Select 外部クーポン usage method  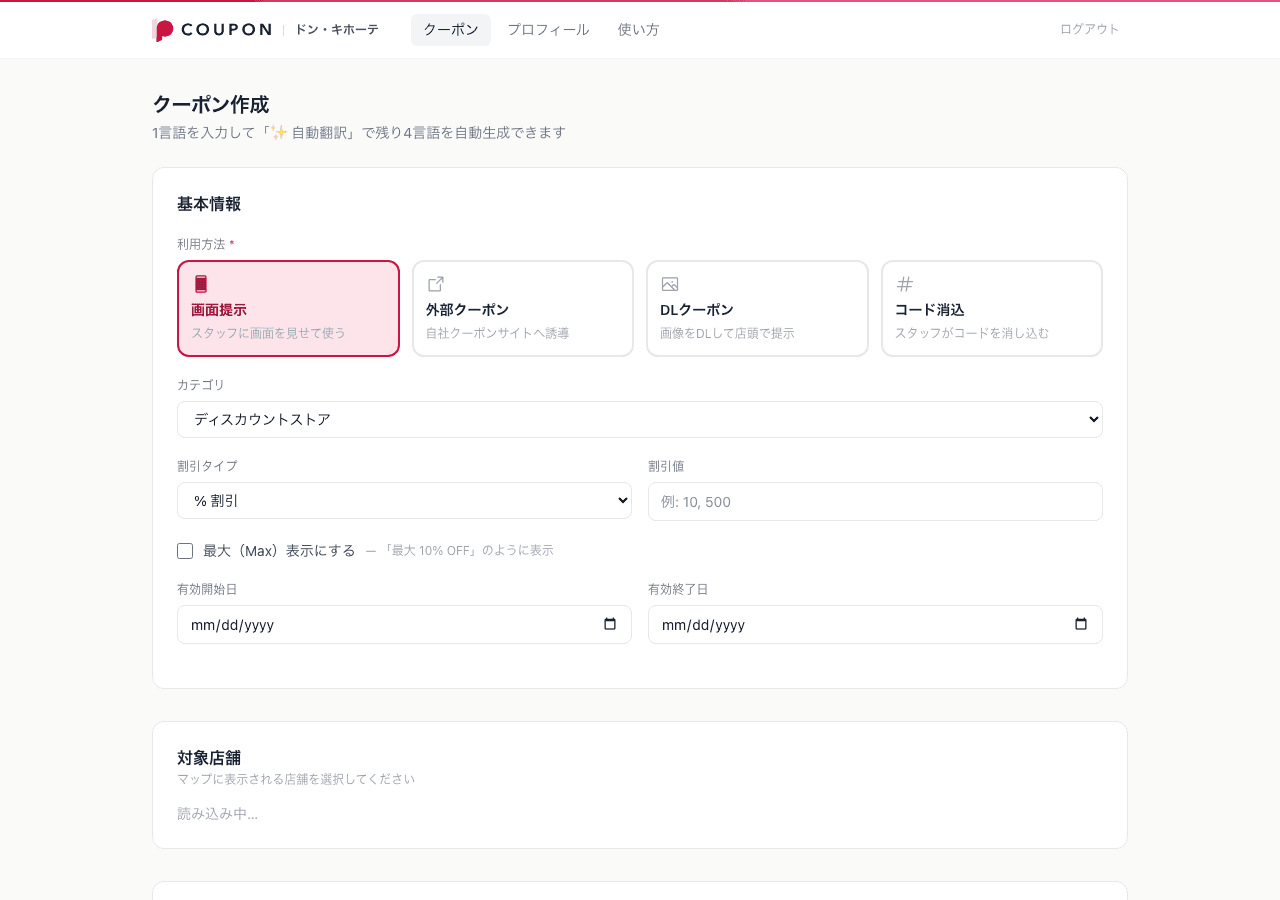click(523, 308)
